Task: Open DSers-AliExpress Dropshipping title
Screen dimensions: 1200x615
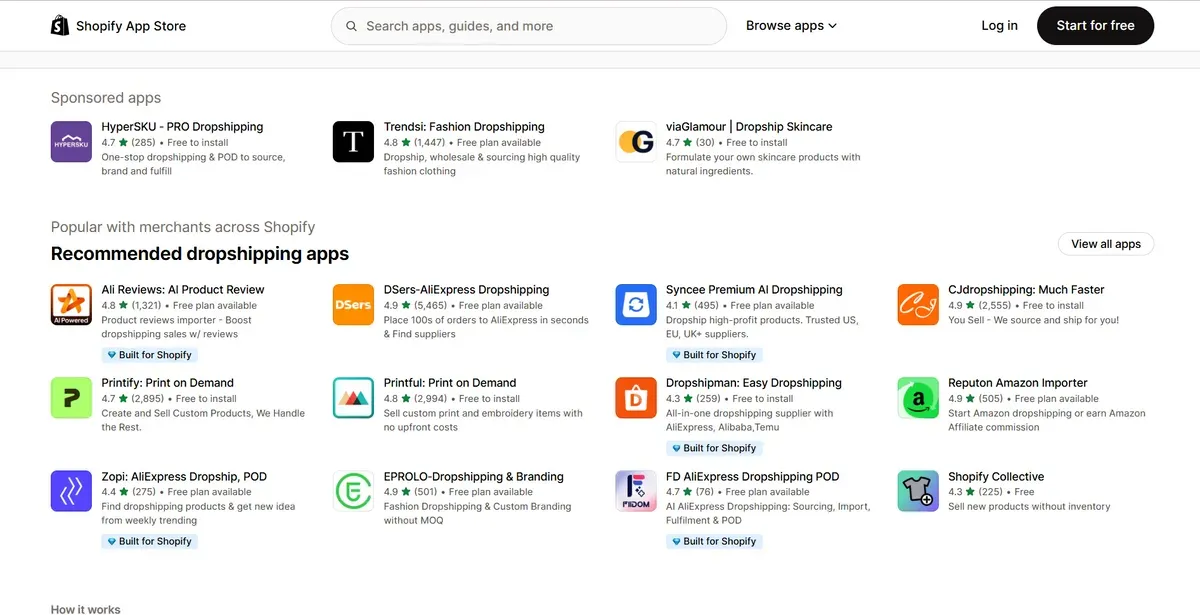Action: 466,290
